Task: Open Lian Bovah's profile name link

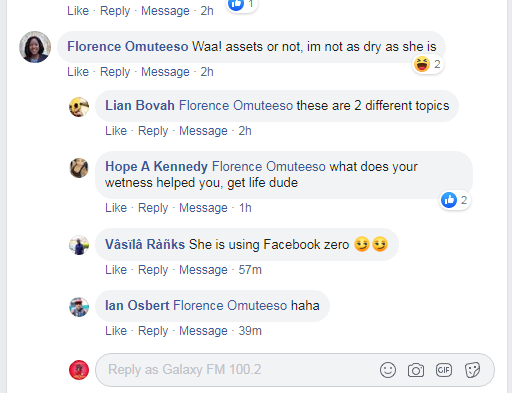Action: [140, 105]
